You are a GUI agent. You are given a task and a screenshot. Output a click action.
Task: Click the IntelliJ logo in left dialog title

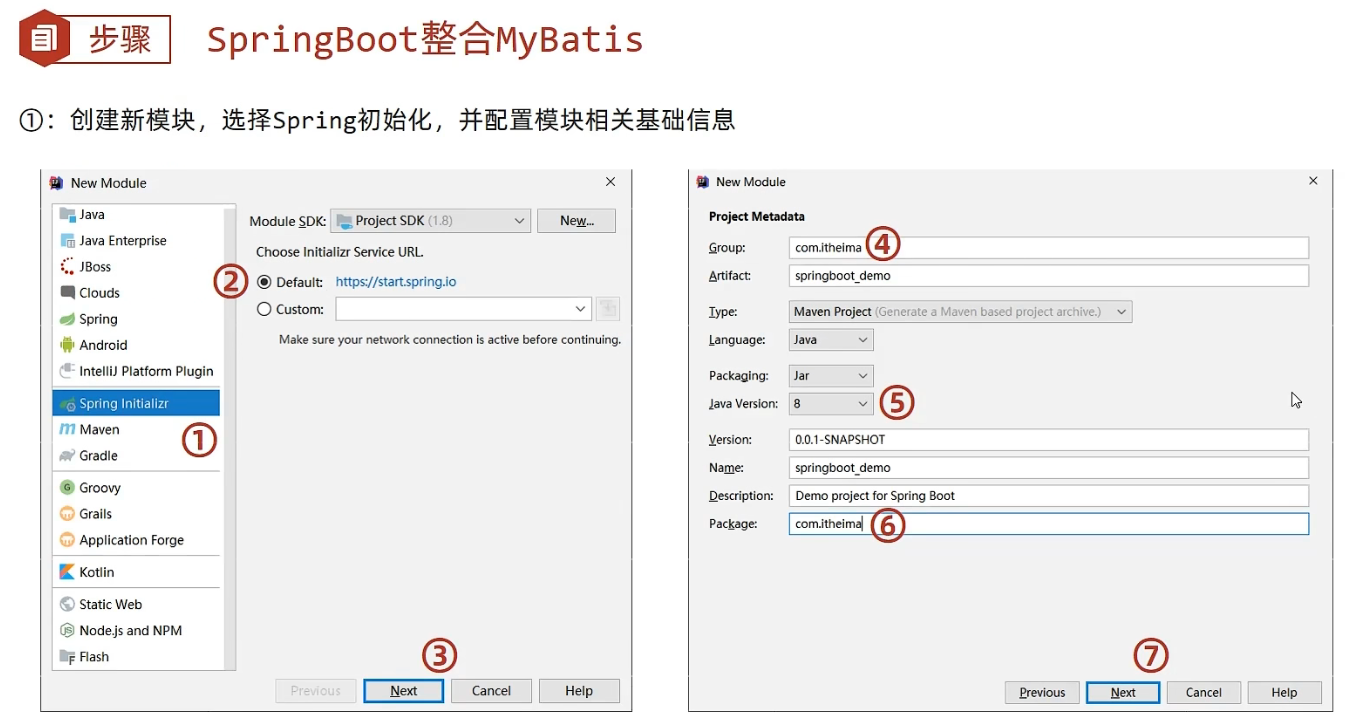[56, 183]
